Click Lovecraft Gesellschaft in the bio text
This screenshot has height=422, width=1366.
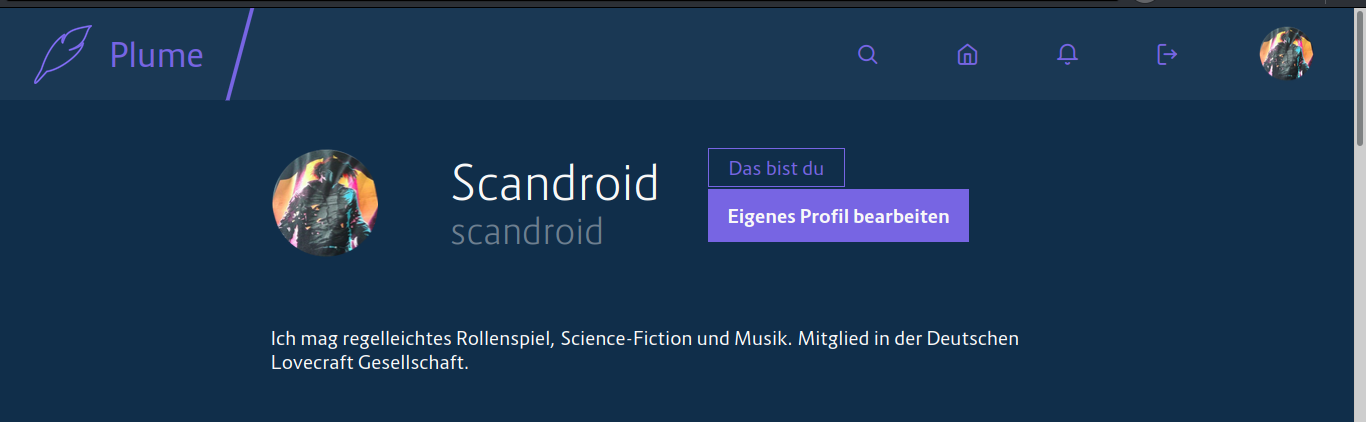pos(369,363)
